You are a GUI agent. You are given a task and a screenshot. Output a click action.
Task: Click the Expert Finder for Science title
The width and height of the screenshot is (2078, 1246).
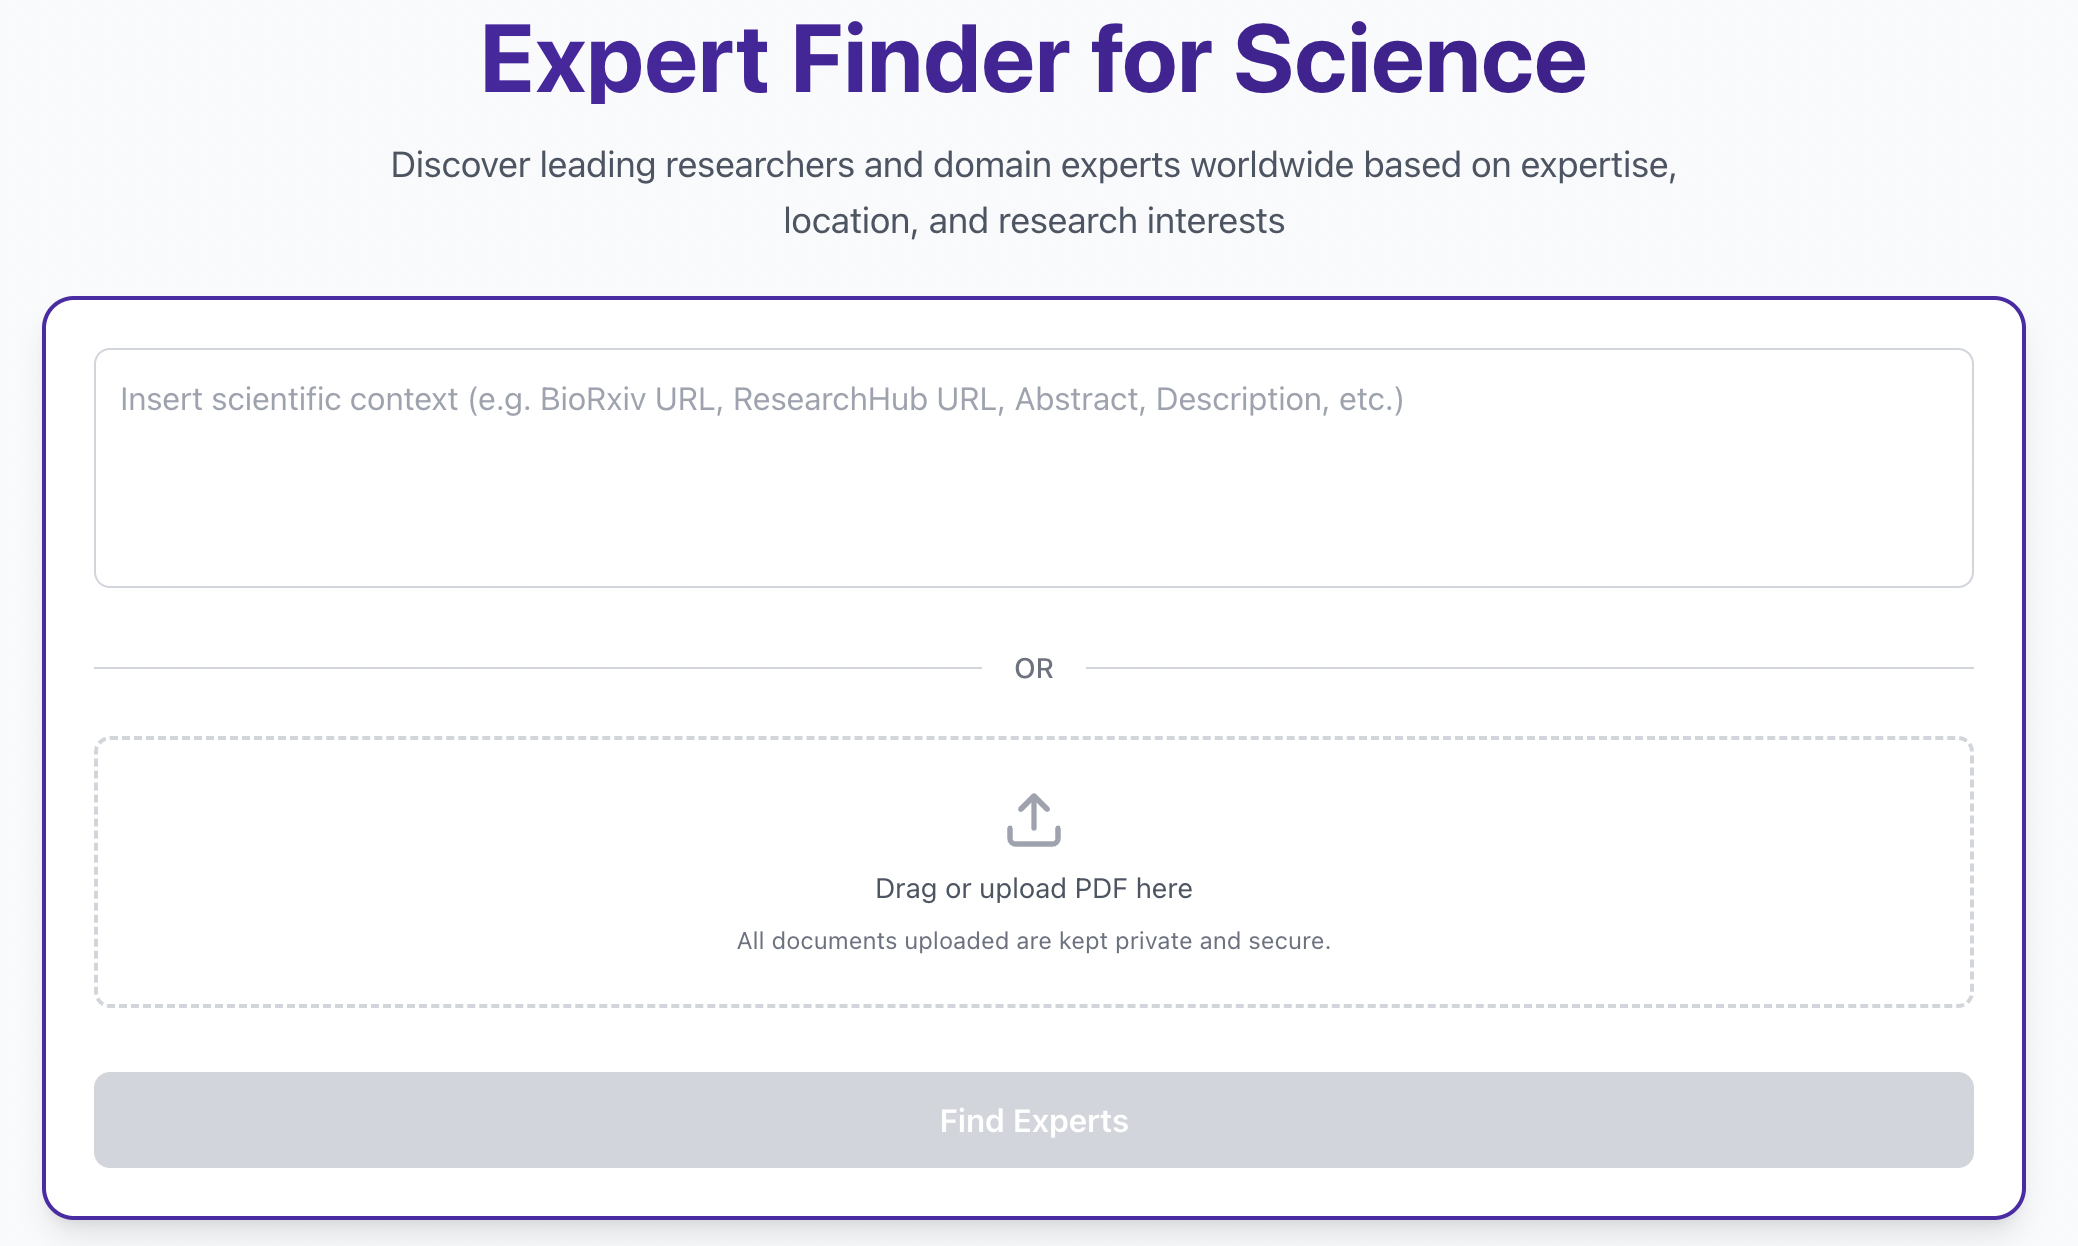pyautogui.click(x=1033, y=62)
